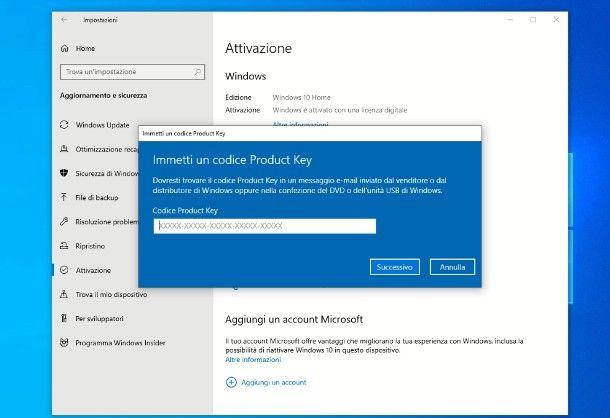The image size is (610, 418).
Task: Maximize the Impostazioni window
Action: (x=533, y=20)
